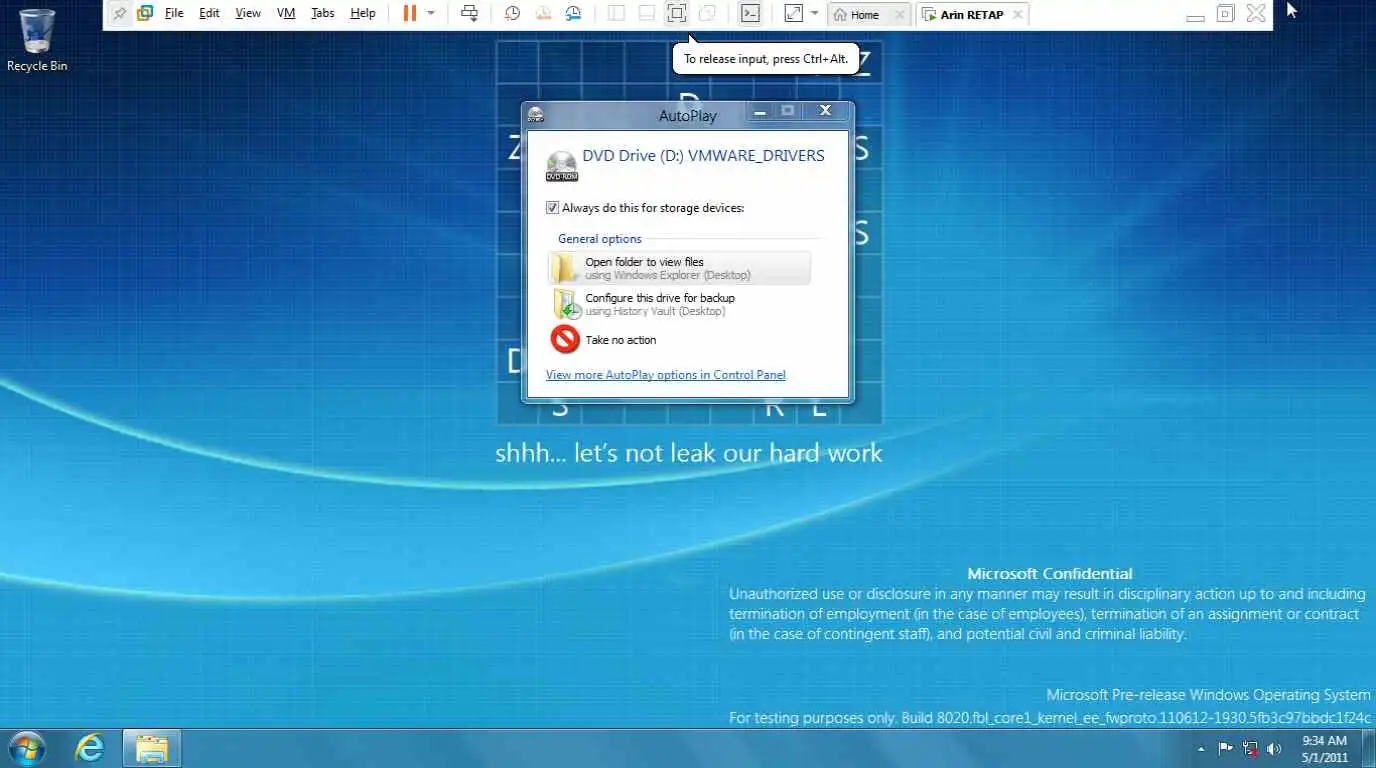Click the stretch guest display icon

tap(794, 14)
